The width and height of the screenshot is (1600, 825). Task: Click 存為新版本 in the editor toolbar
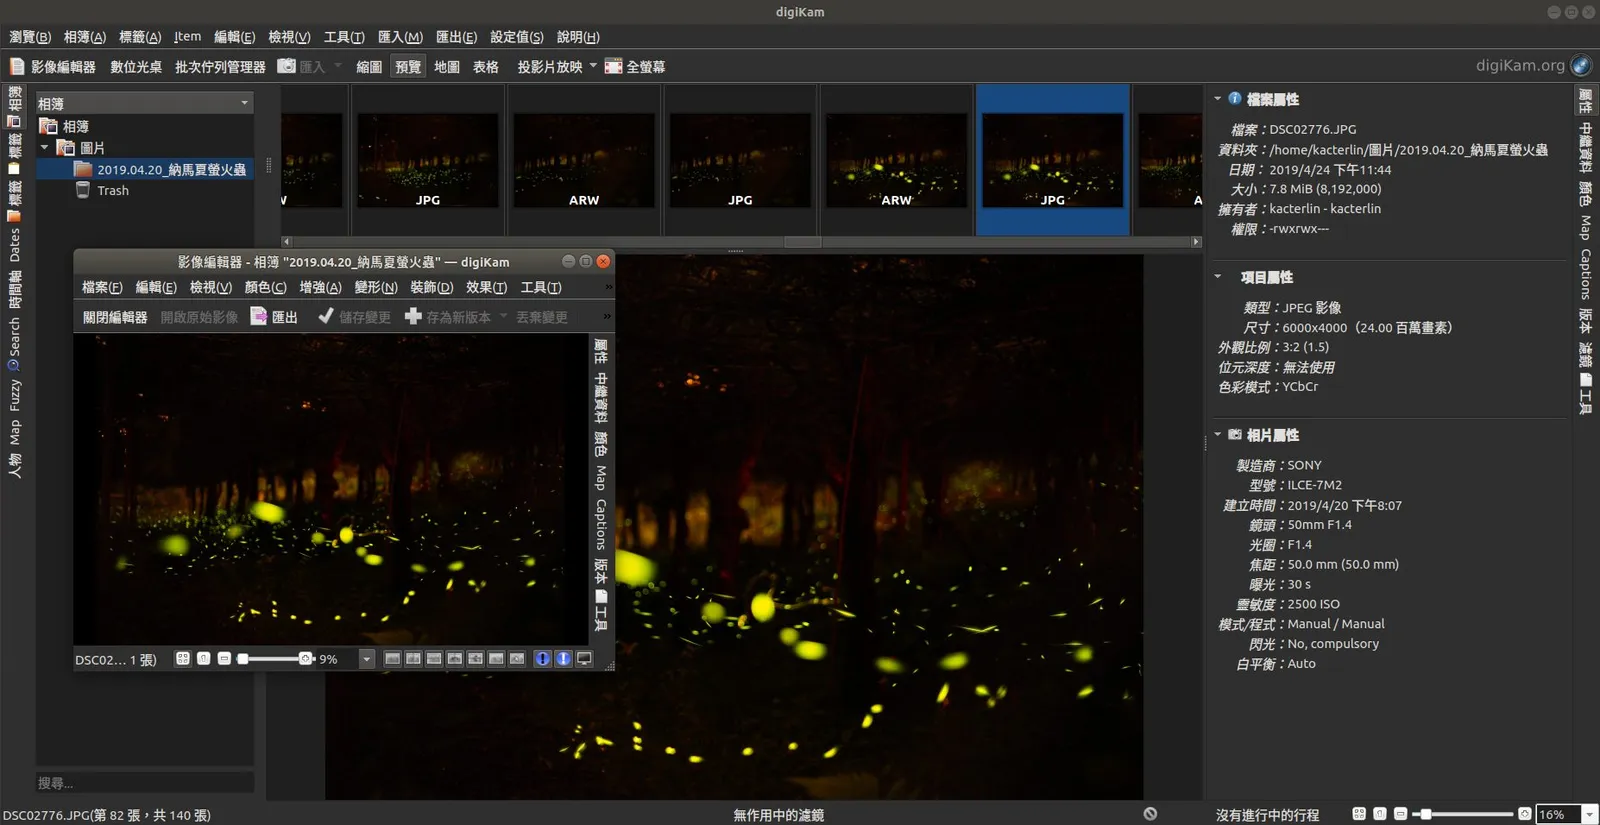tap(448, 317)
